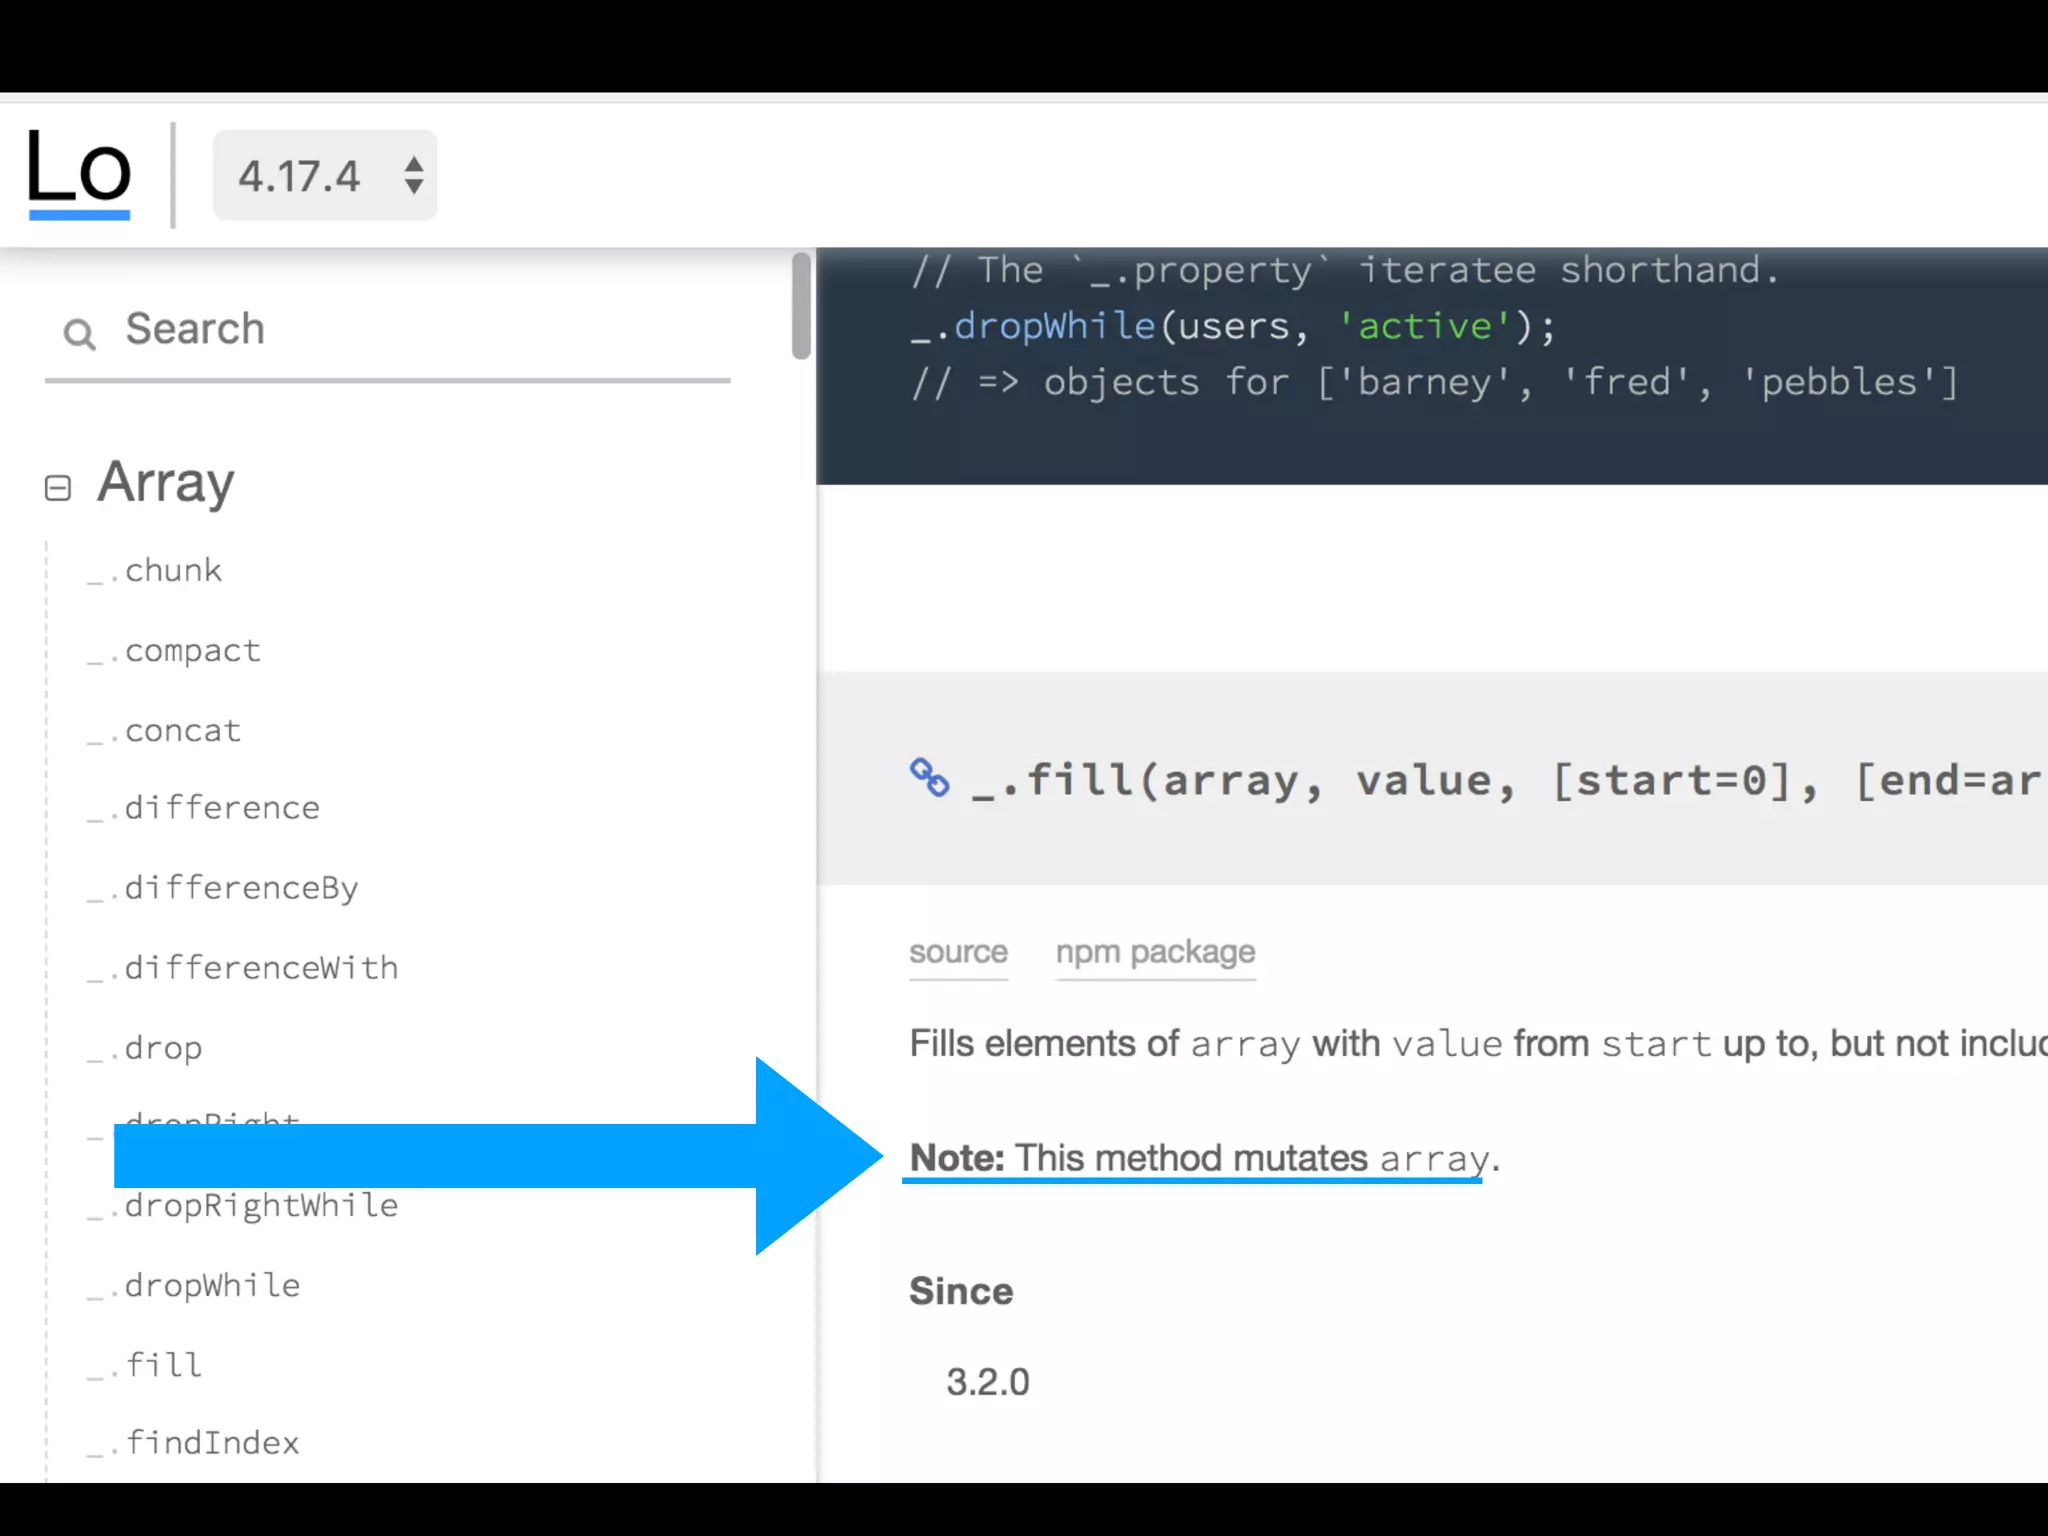The height and width of the screenshot is (1536, 2048).
Task: Click the permalink chain icon beside _.fill
Action: pyautogui.click(x=929, y=777)
